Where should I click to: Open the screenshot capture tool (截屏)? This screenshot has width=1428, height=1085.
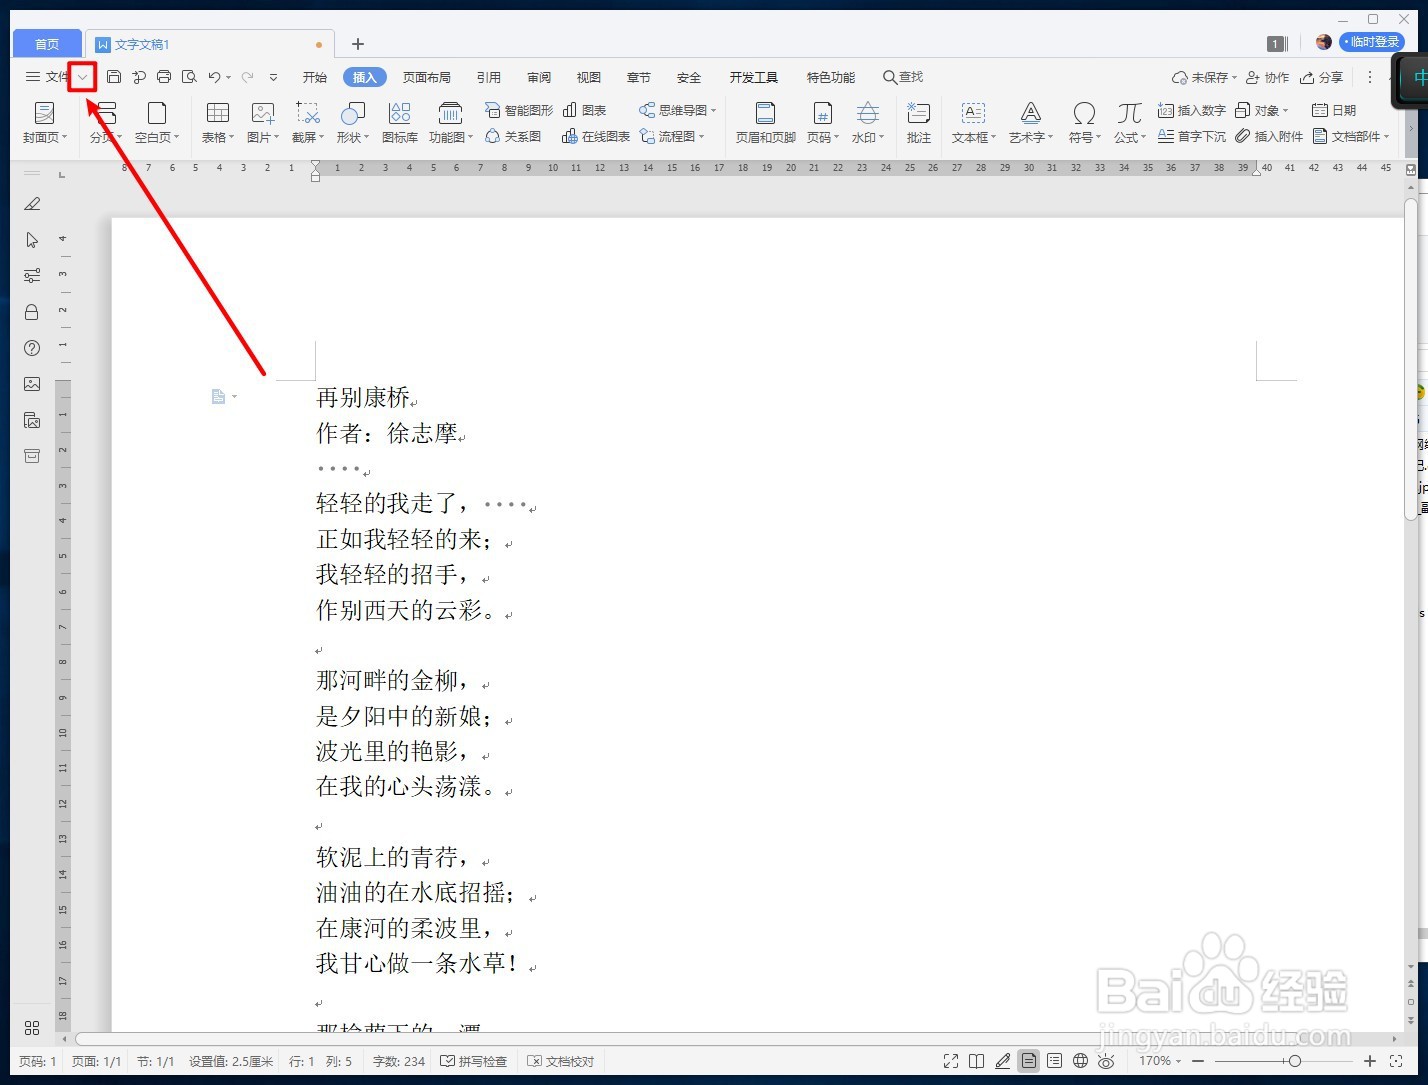[306, 120]
